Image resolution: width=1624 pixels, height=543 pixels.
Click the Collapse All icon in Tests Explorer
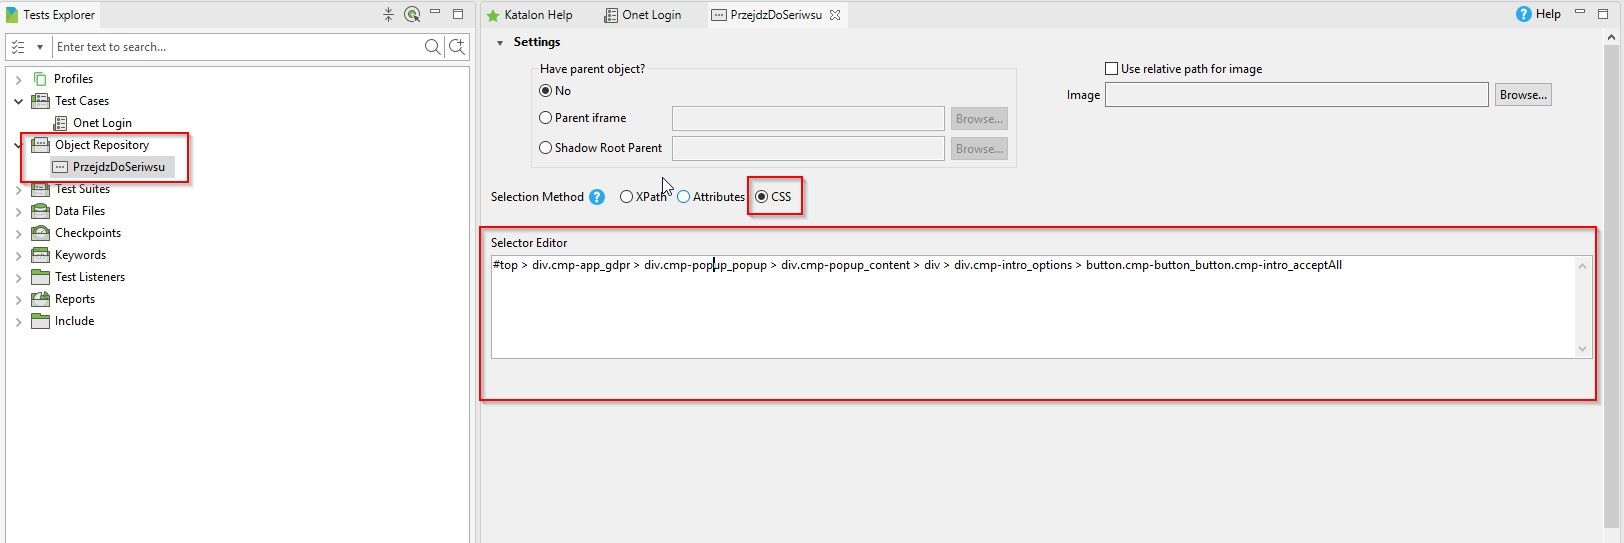pyautogui.click(x=388, y=14)
